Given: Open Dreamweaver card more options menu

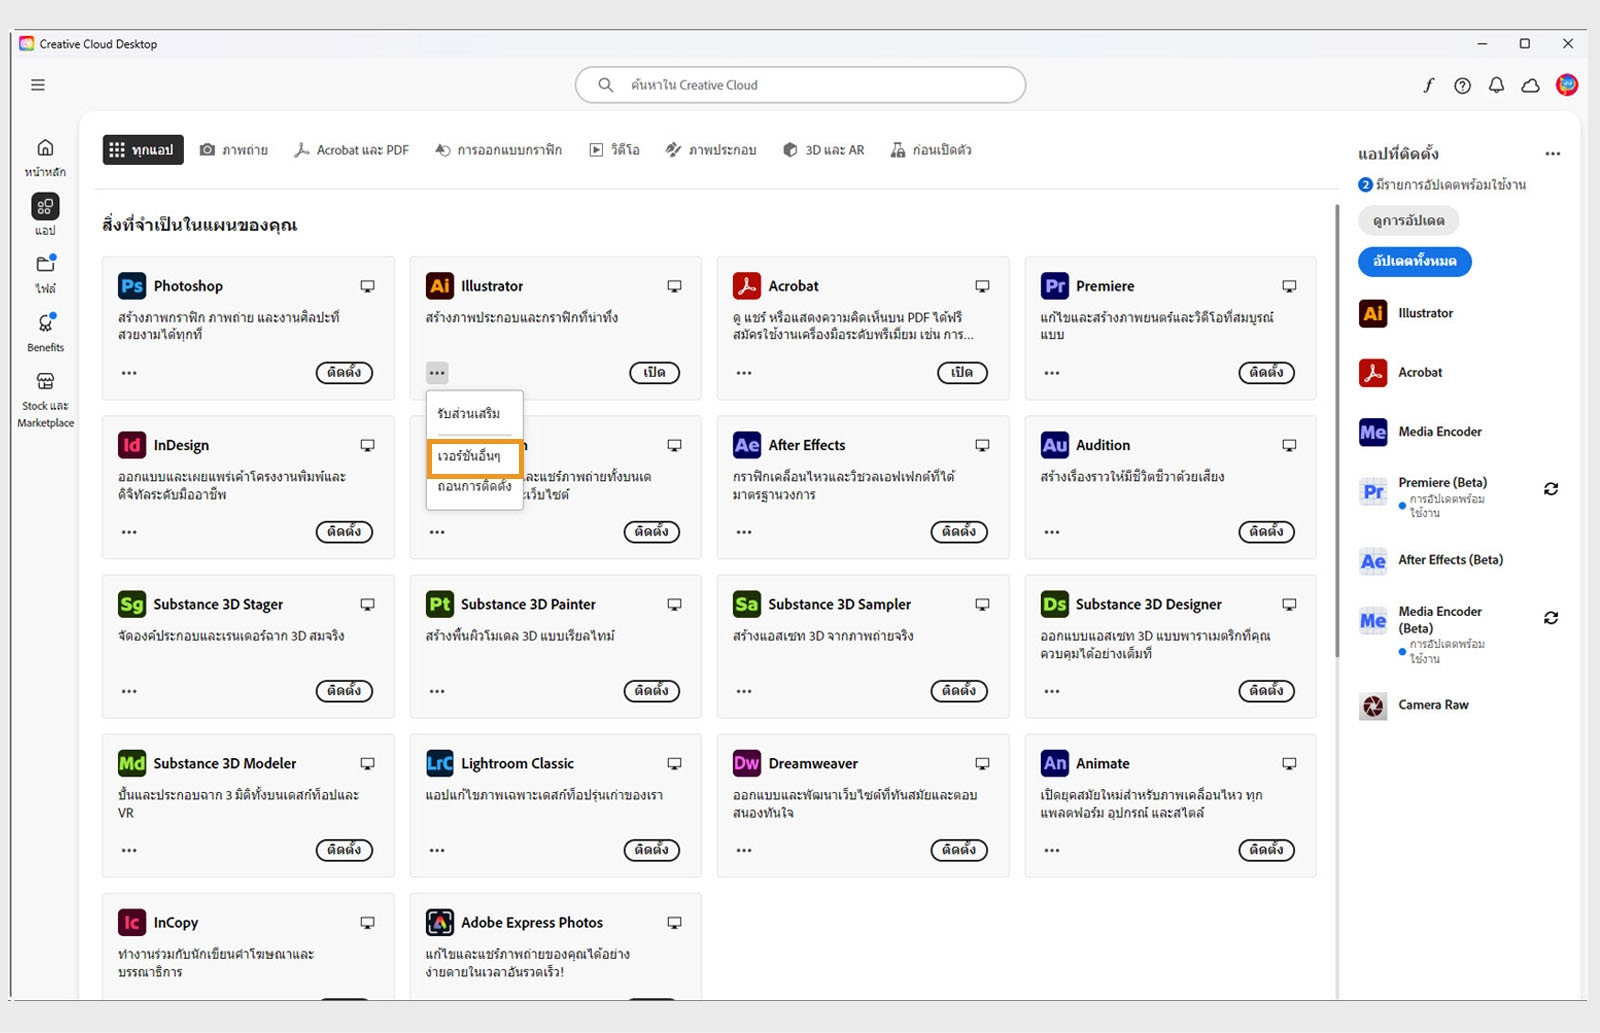Looking at the screenshot, I should [x=744, y=850].
